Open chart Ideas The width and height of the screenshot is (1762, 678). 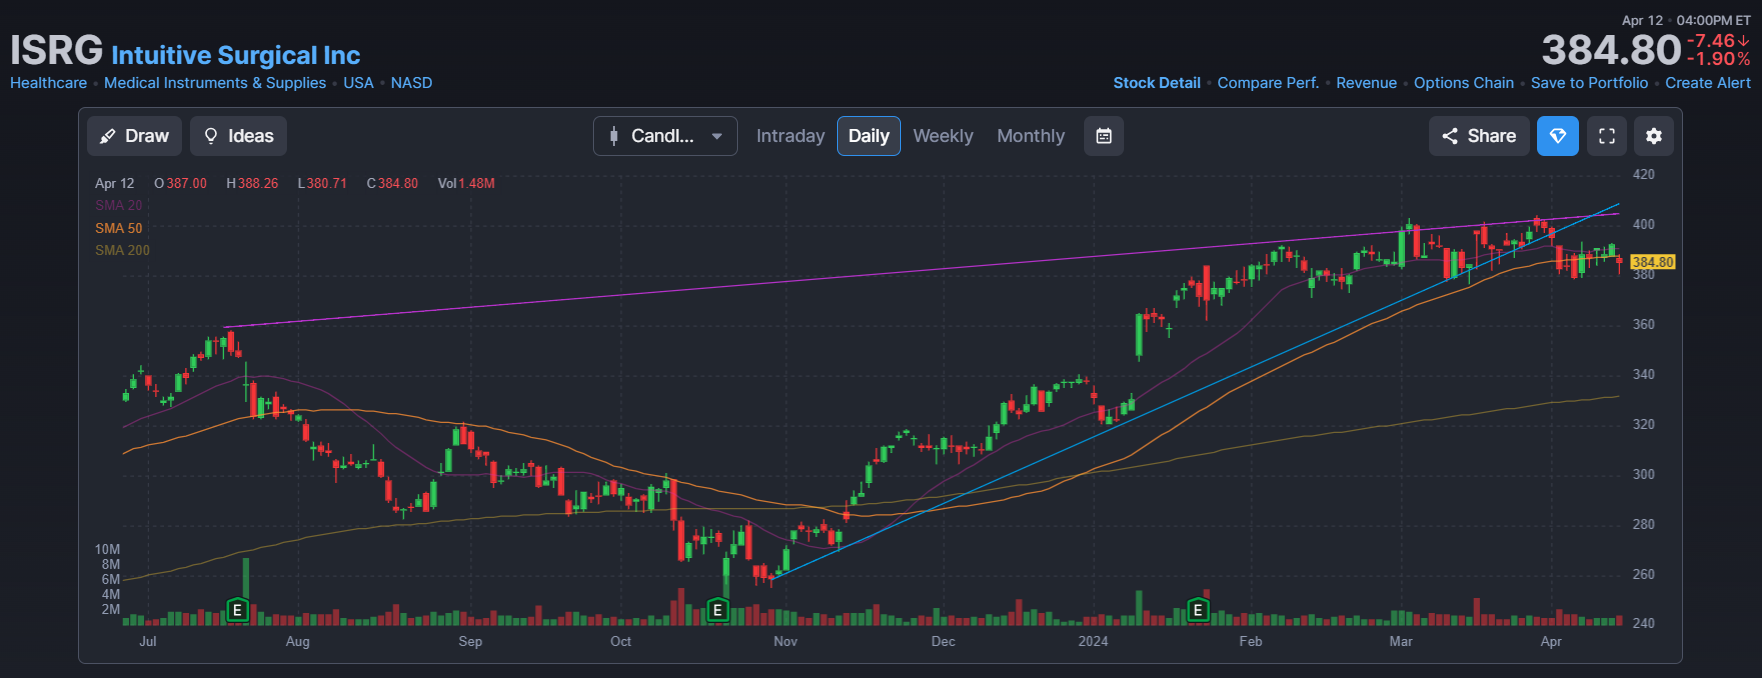tap(238, 136)
